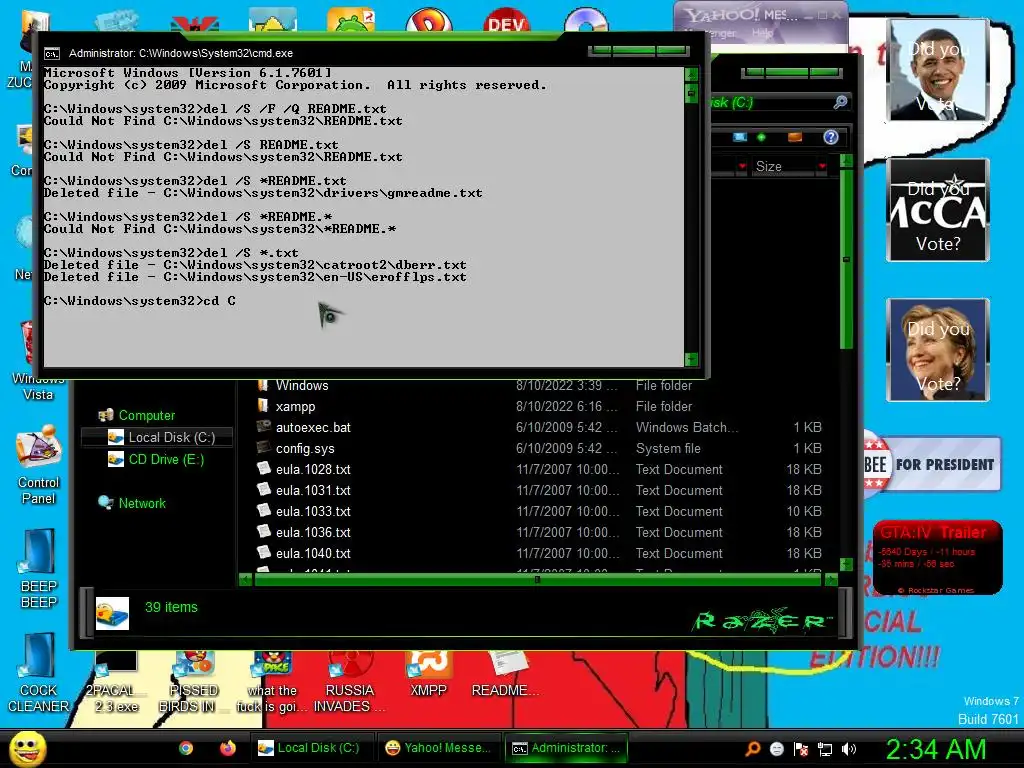Click in cmd prompt line 'cd C'
Viewport: 1024px width, 768px height.
point(140,300)
